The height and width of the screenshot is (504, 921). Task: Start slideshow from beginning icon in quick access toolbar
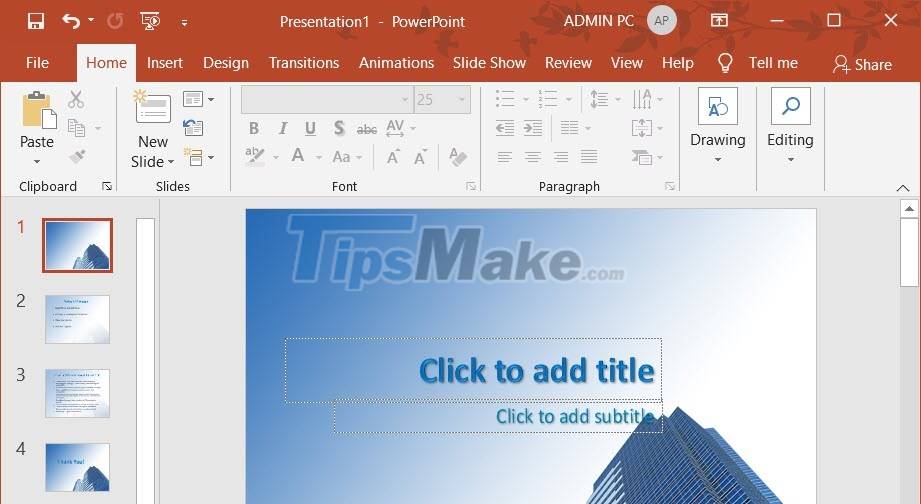(150, 22)
